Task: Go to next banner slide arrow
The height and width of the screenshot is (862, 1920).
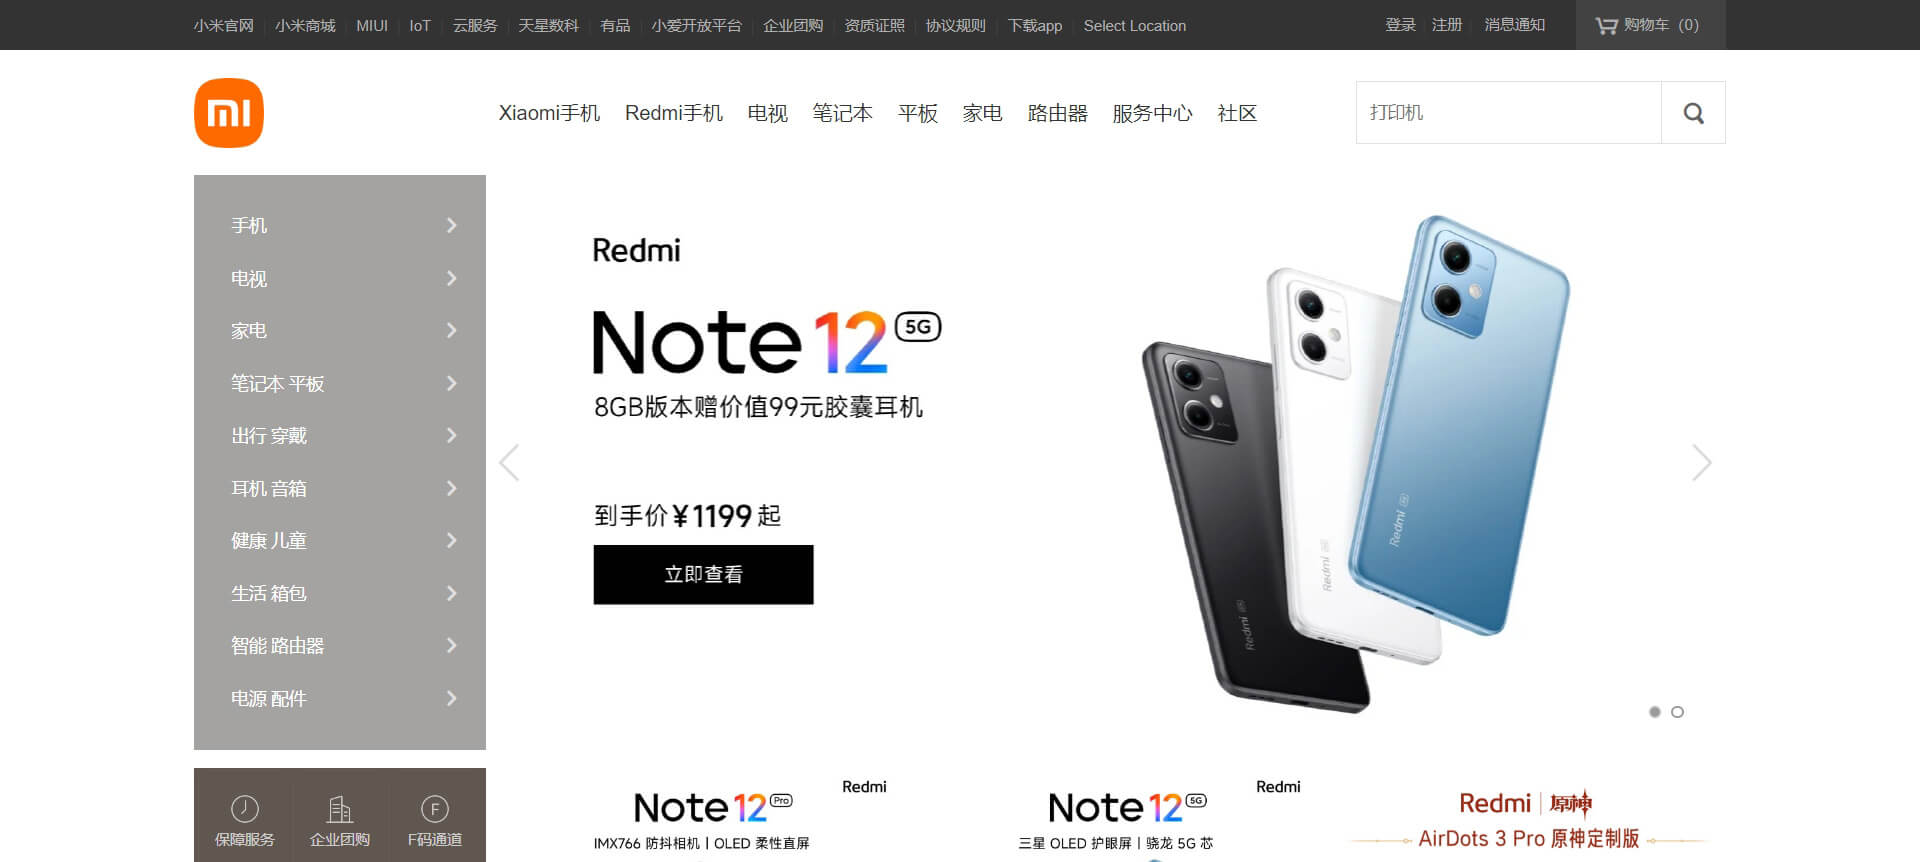Action: coord(1702,462)
